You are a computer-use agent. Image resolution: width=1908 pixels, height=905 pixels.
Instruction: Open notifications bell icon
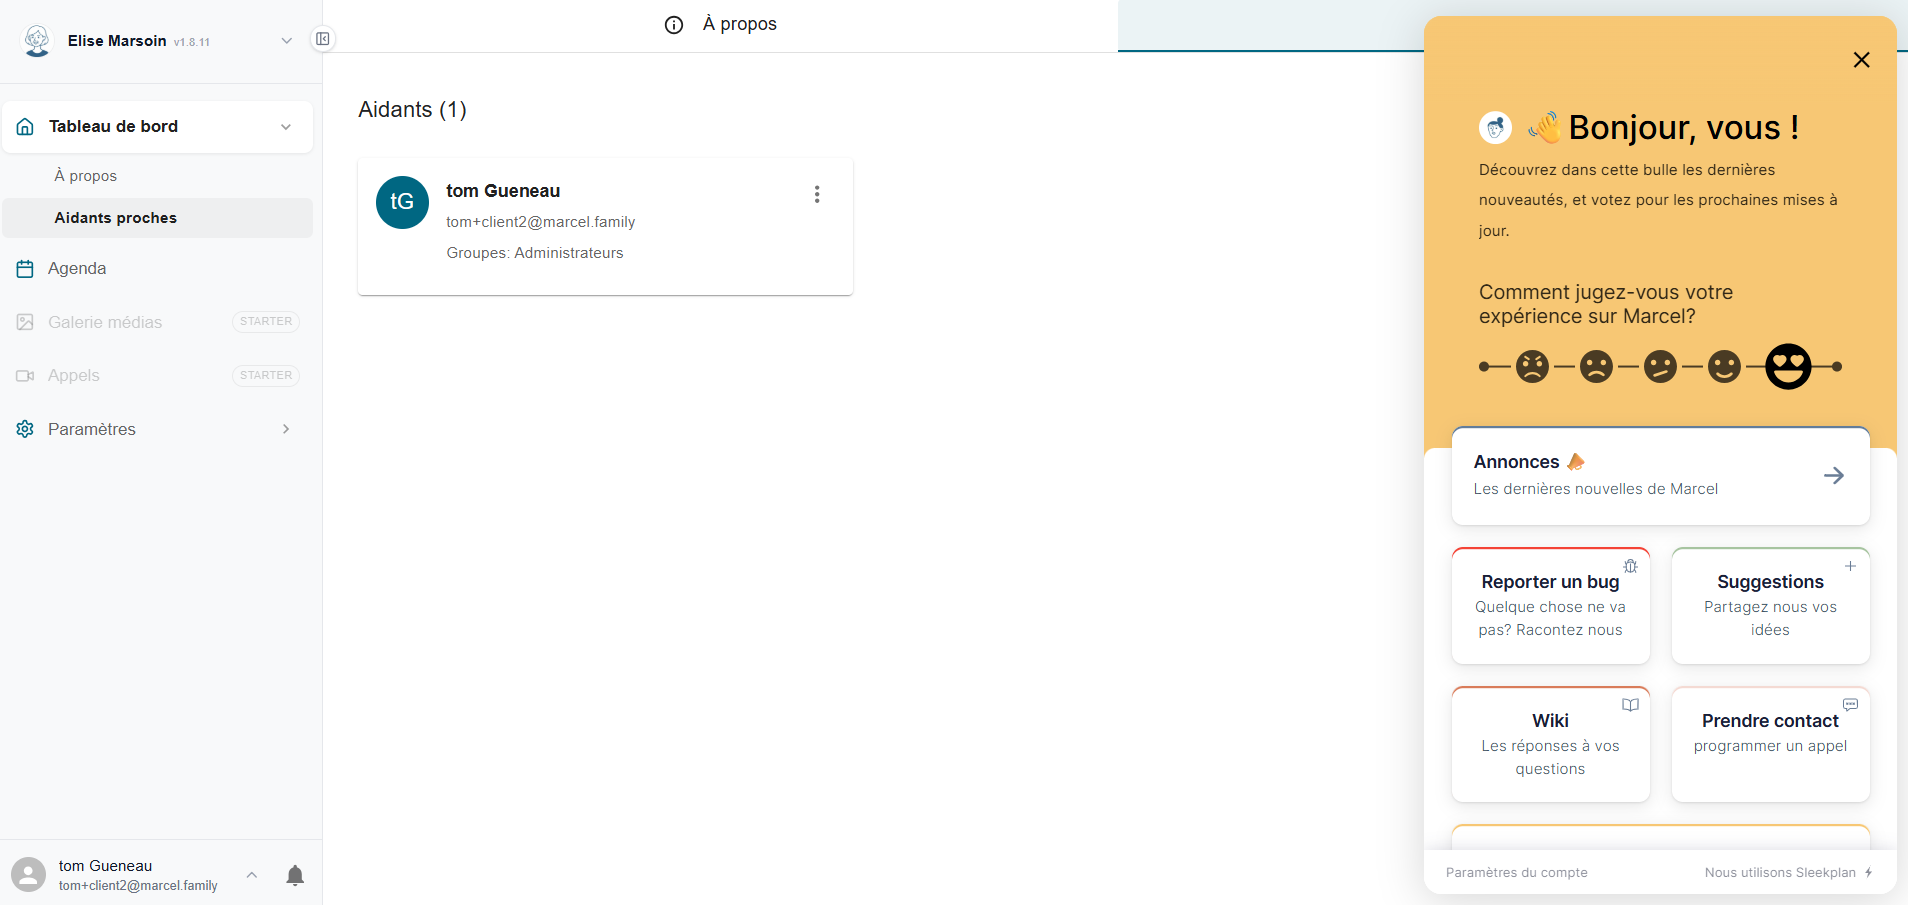295,876
